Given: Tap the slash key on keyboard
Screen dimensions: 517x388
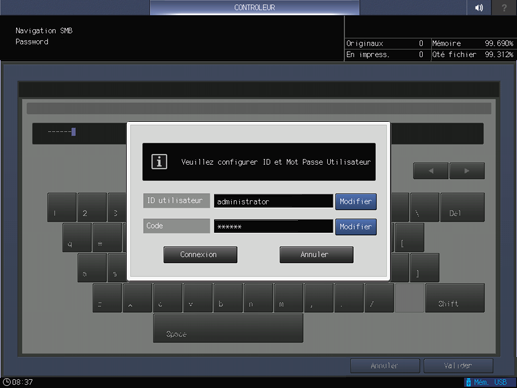Looking at the screenshot, I should [379, 298].
